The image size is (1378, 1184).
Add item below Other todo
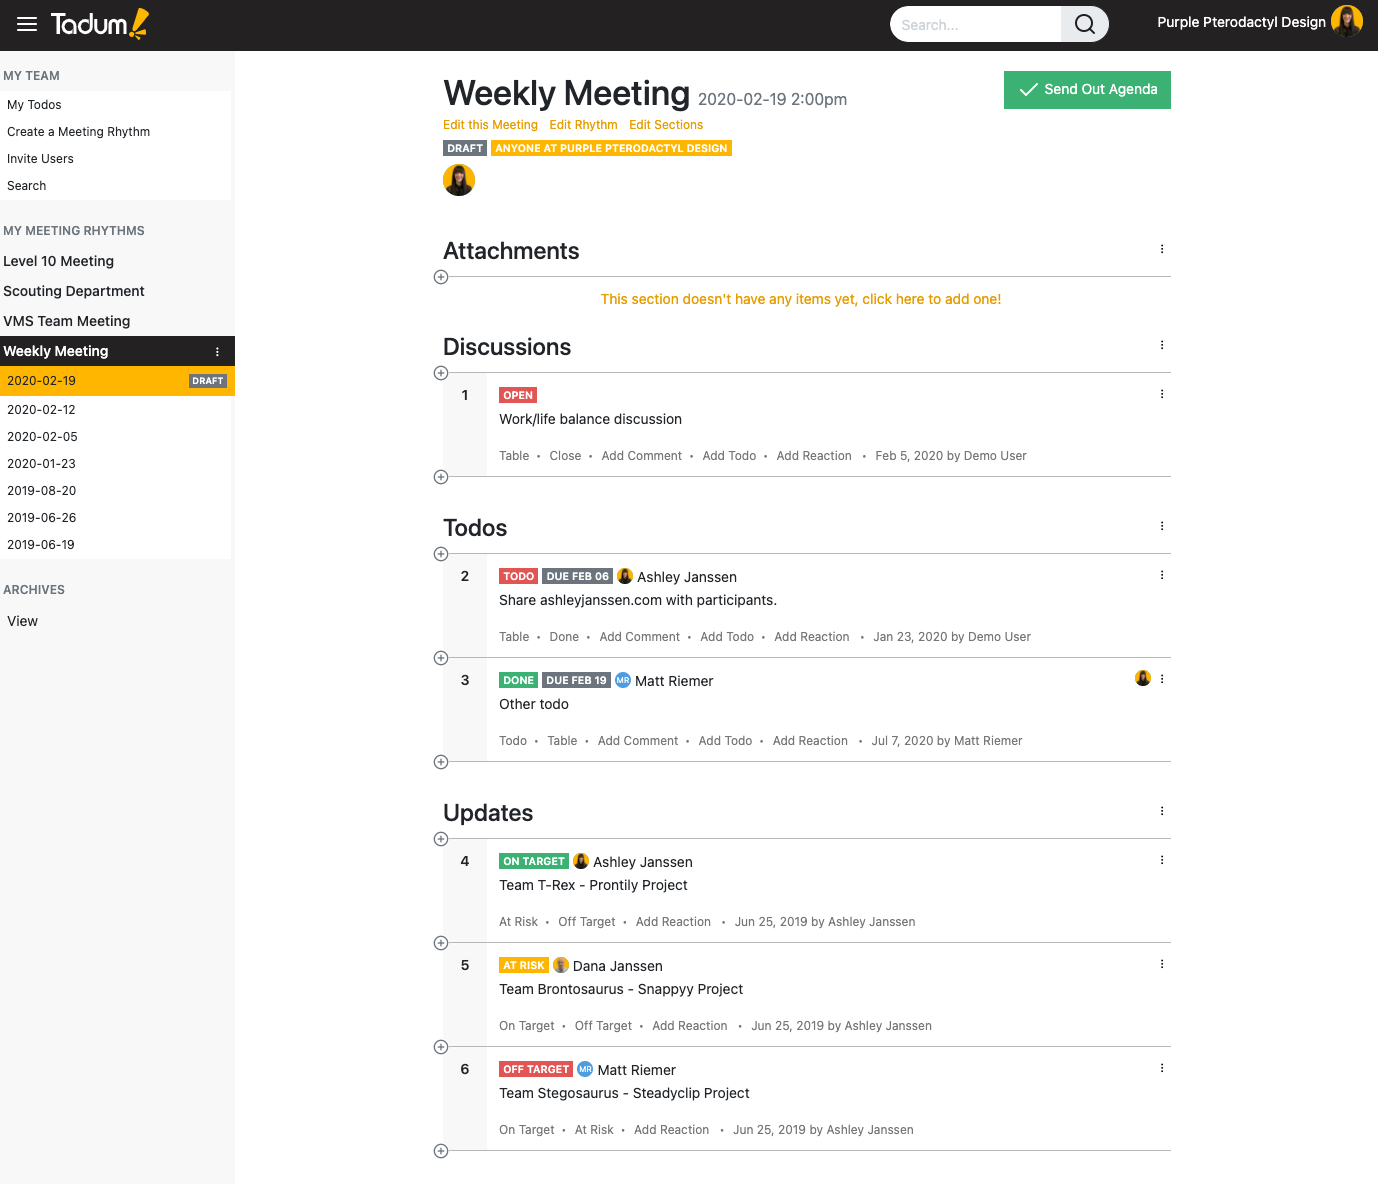pos(441,762)
